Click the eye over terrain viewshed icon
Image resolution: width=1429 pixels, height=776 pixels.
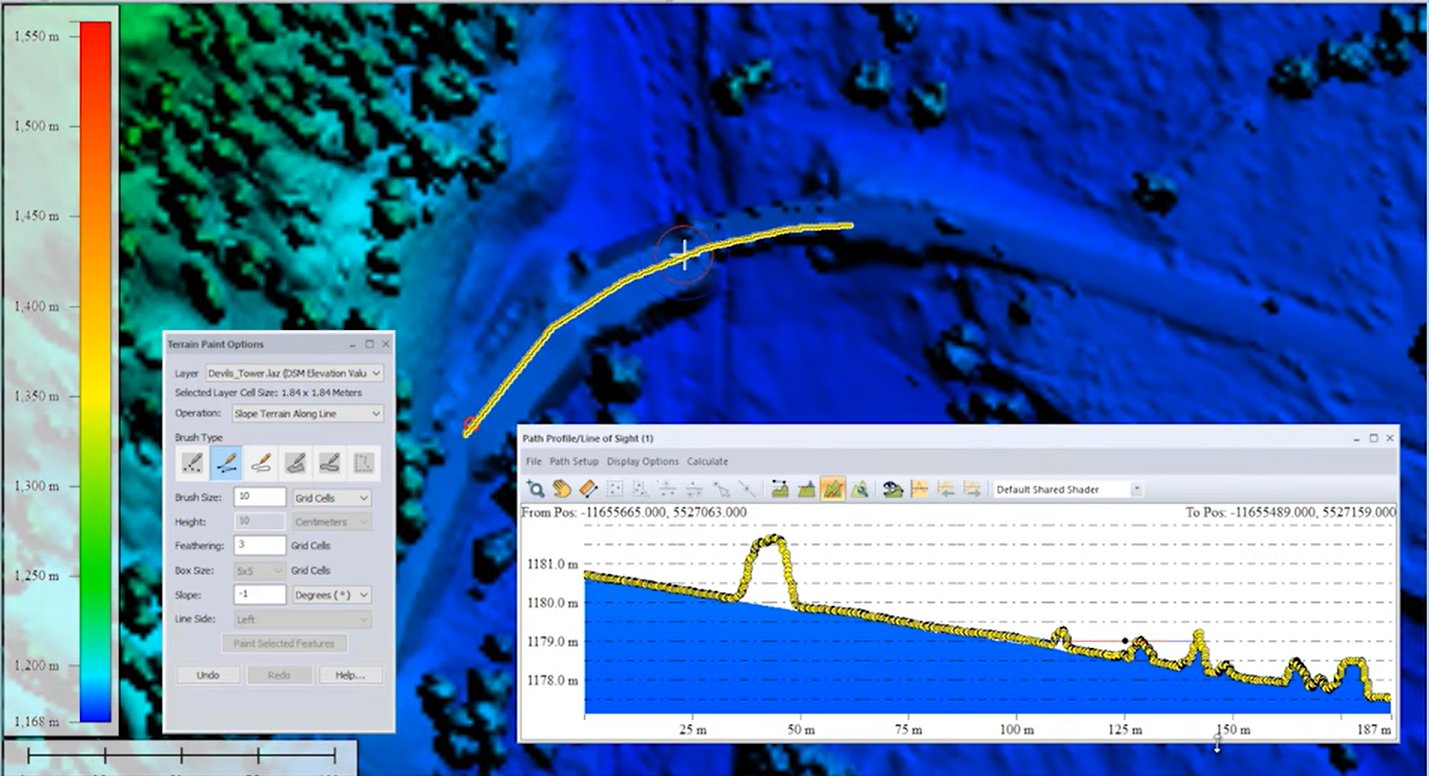pyautogui.click(x=893, y=489)
